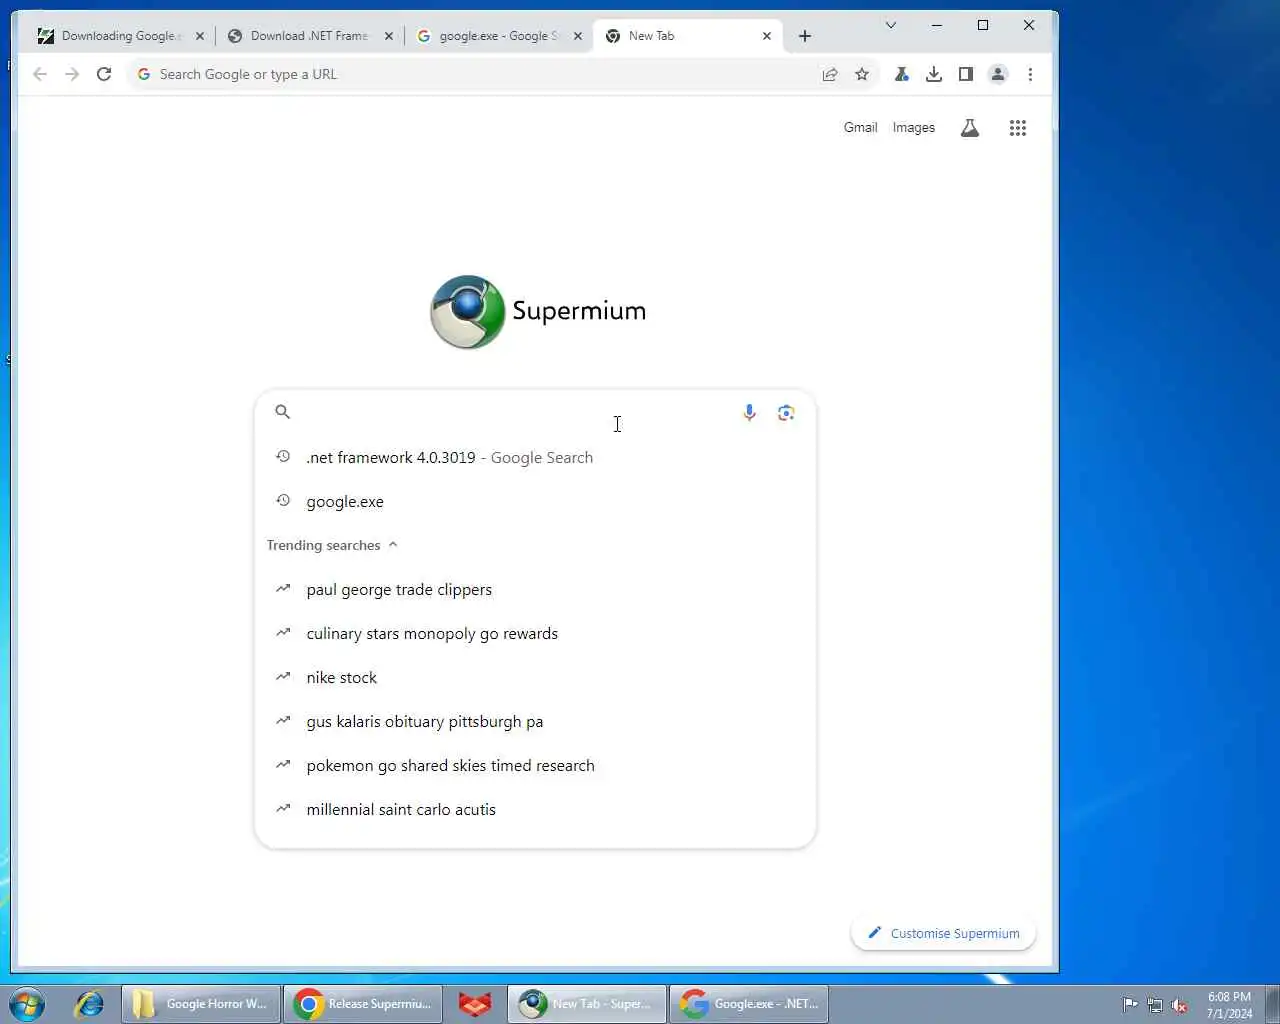Image resolution: width=1280 pixels, height=1024 pixels.
Task: Open the tab search dropdown chevron
Action: [x=890, y=25]
